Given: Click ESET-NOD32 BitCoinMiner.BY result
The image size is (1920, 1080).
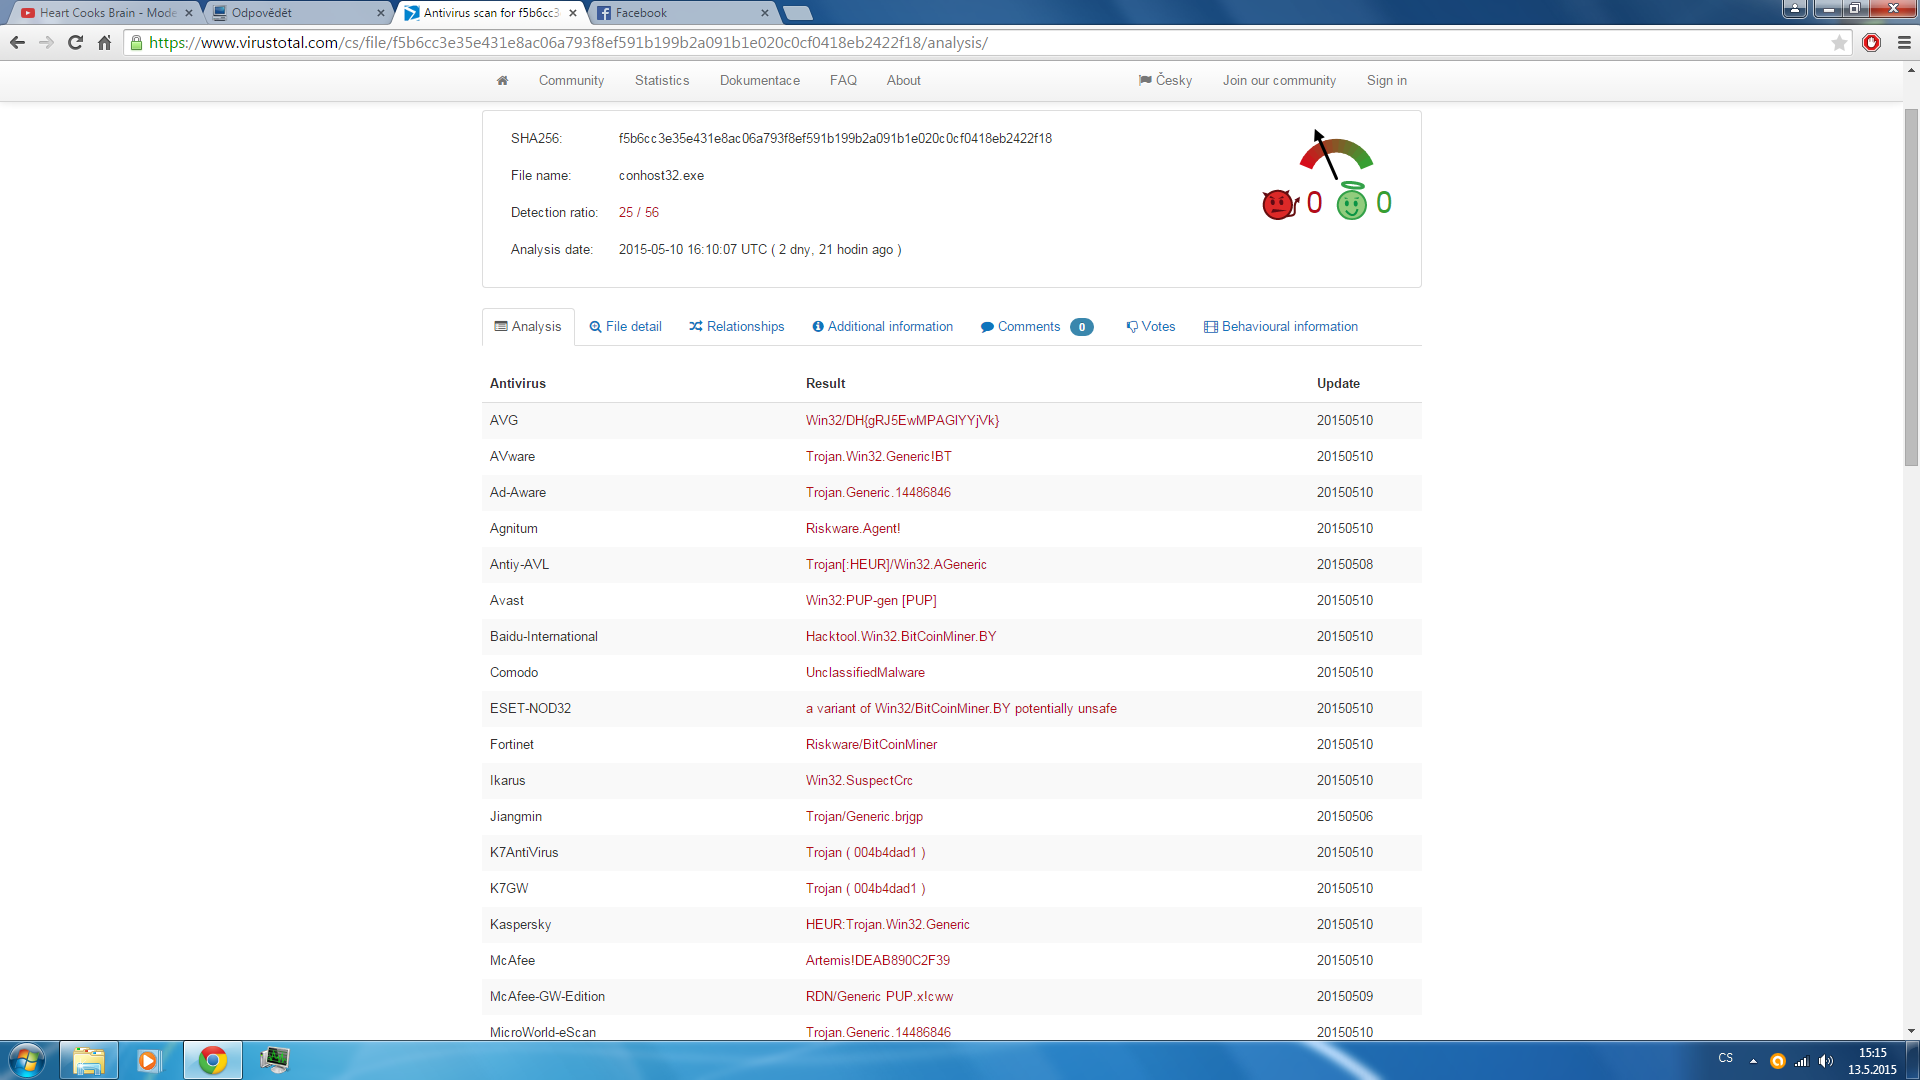Looking at the screenshot, I should tap(961, 709).
